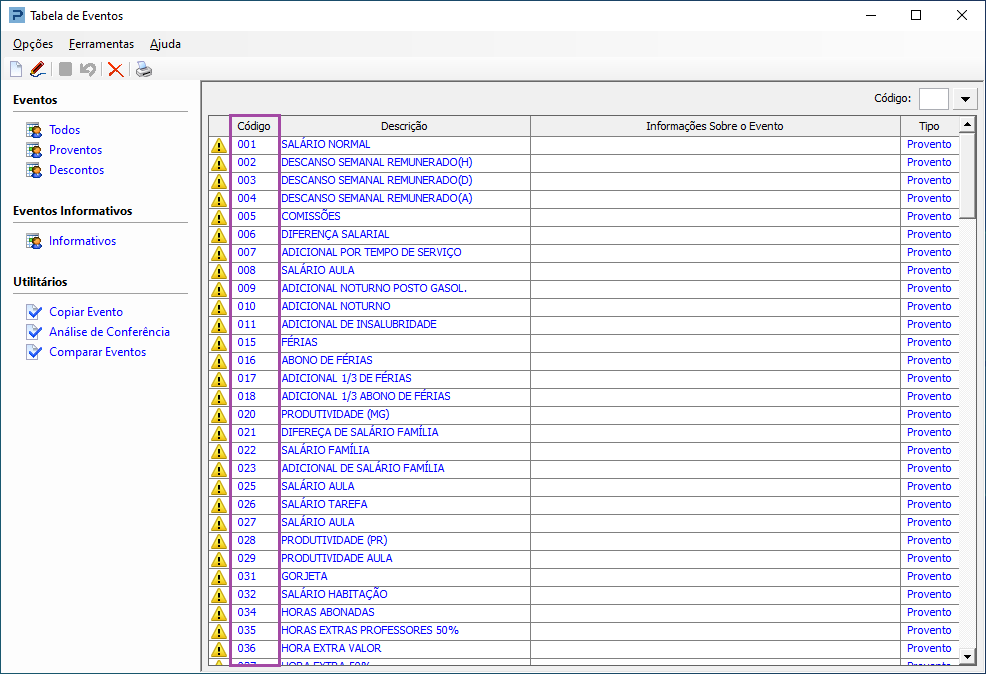Image resolution: width=986 pixels, height=674 pixels.
Task: Click the Undo arrow toolbar icon
Action: [87, 69]
